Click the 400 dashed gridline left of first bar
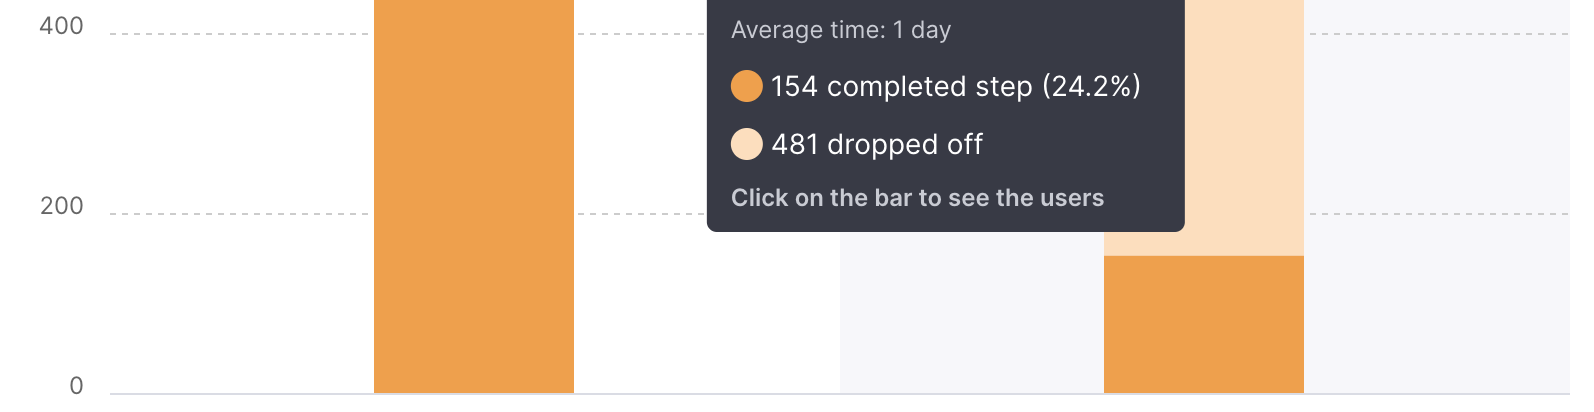The width and height of the screenshot is (1594, 412). (x=240, y=34)
